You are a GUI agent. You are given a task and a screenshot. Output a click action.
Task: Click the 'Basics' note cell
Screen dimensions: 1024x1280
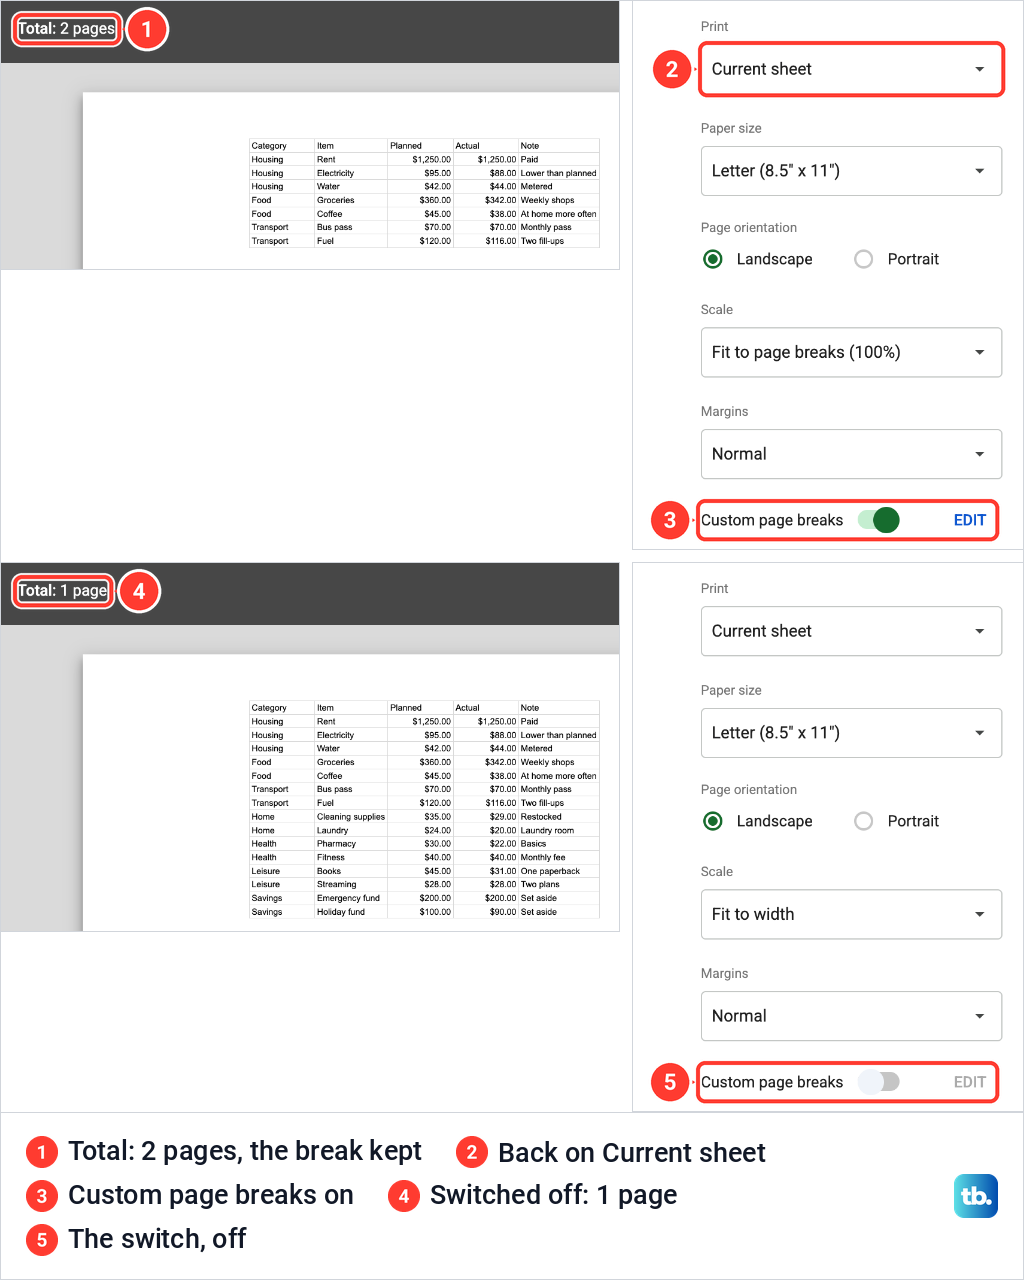click(x=558, y=844)
